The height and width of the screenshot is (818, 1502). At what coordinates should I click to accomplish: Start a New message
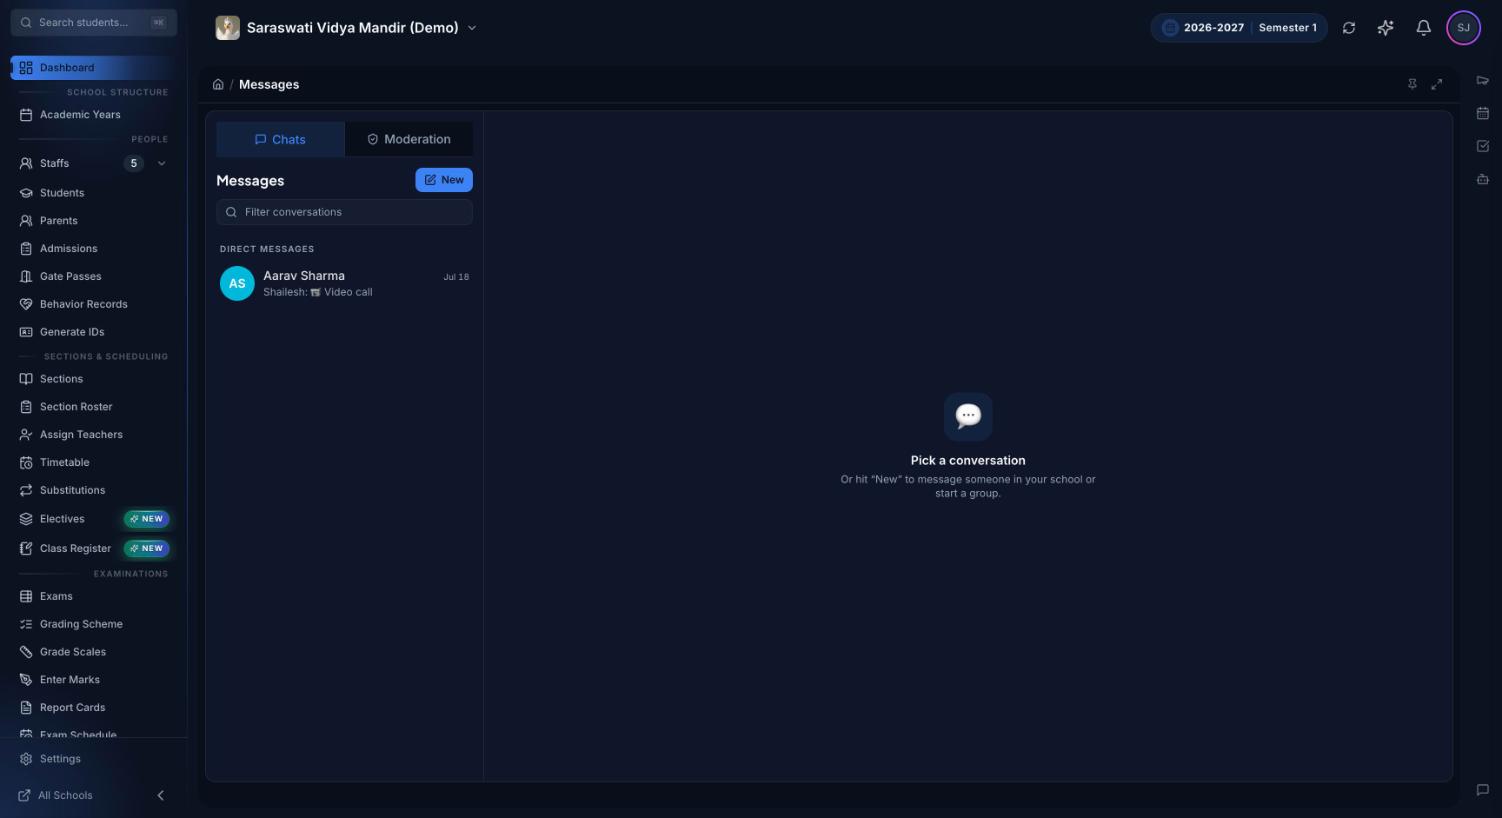444,180
